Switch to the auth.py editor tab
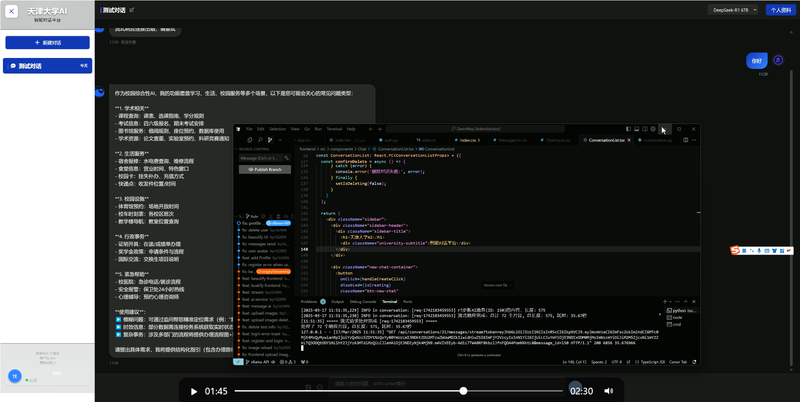Viewport: 800px width, 402px height. (389, 140)
